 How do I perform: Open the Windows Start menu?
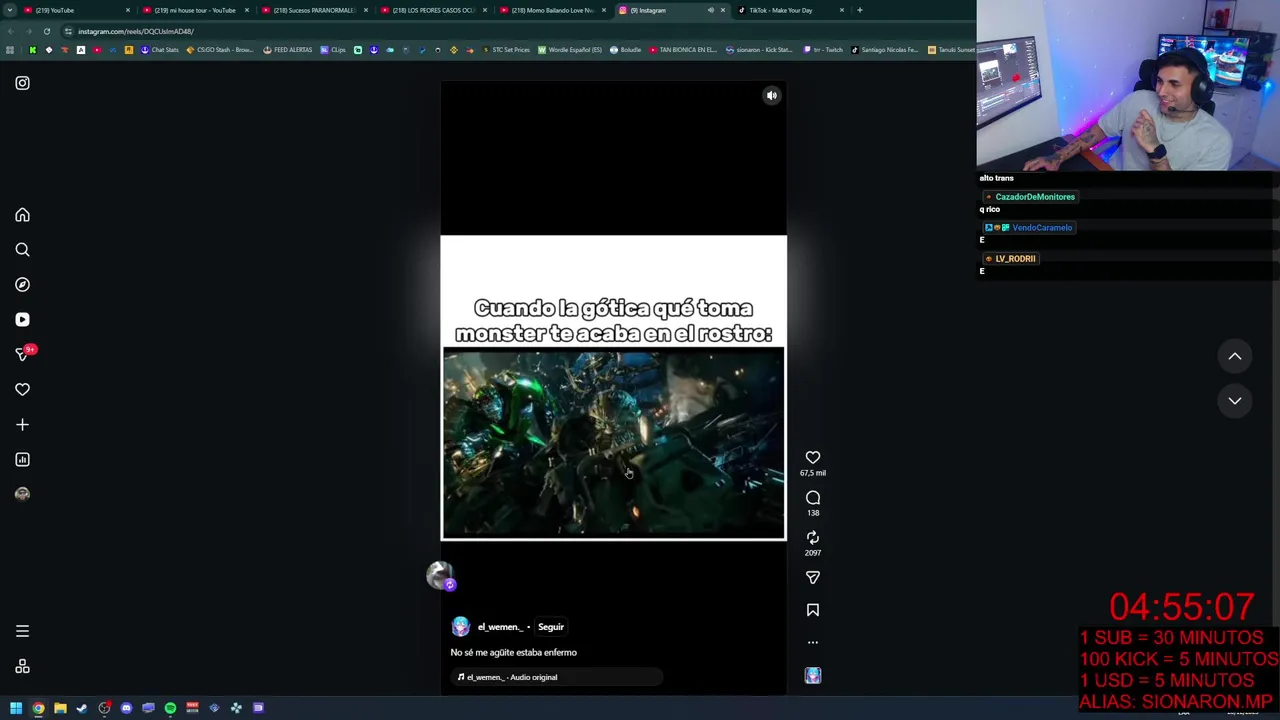(16, 708)
